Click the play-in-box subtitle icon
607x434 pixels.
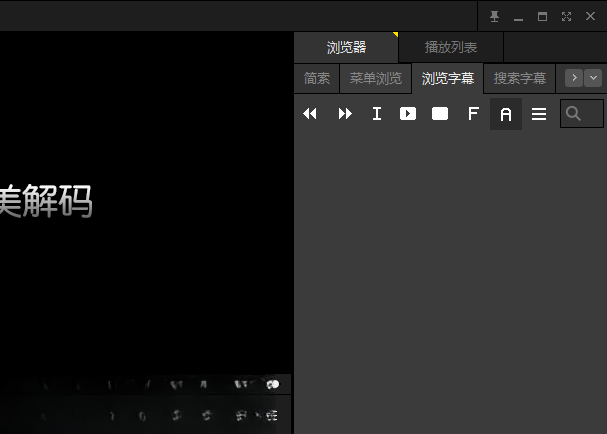(408, 113)
